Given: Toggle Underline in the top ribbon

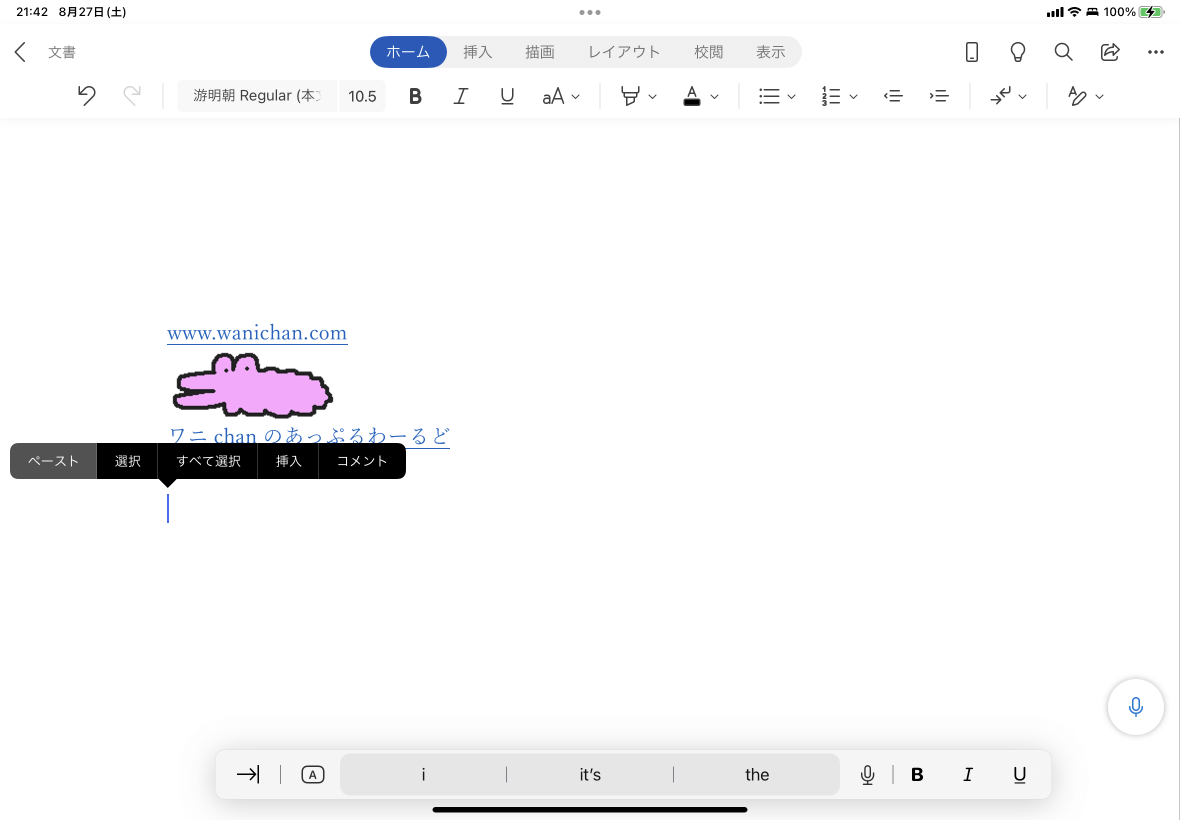Looking at the screenshot, I should pyautogui.click(x=507, y=96).
